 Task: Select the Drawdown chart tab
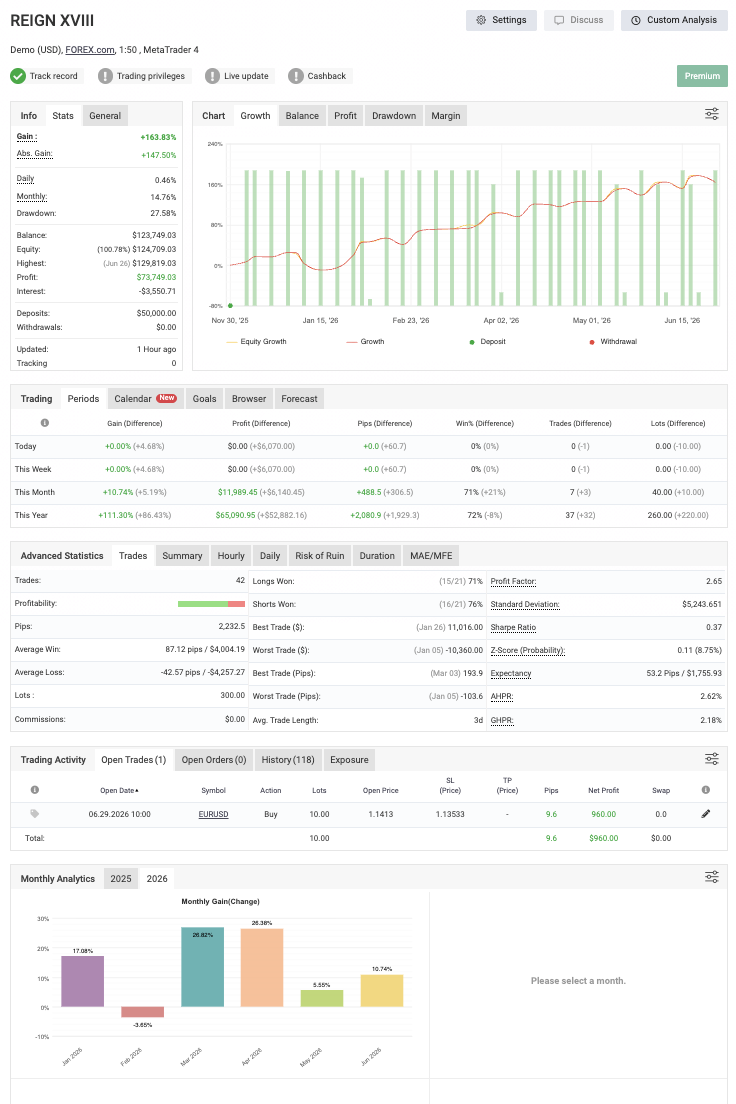[x=394, y=115]
